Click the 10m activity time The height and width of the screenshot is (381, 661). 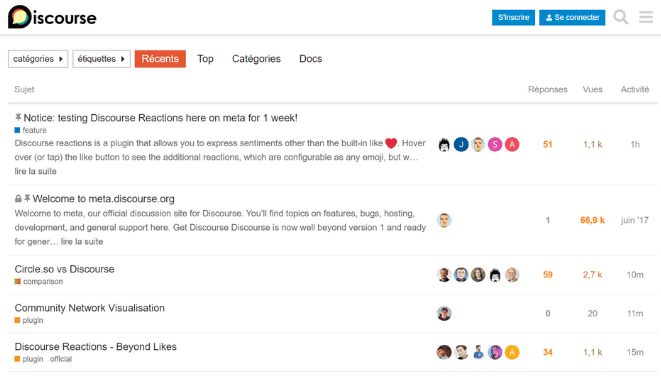(x=635, y=275)
